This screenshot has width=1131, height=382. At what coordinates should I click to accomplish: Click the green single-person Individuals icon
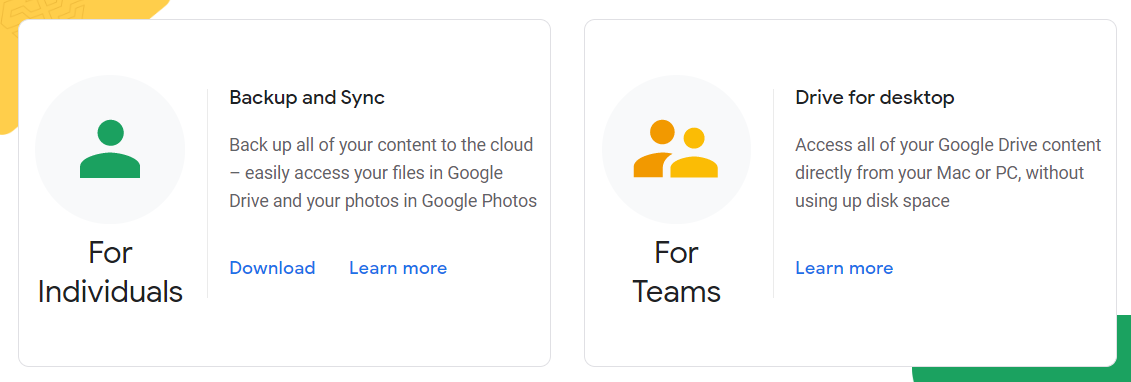[110, 149]
